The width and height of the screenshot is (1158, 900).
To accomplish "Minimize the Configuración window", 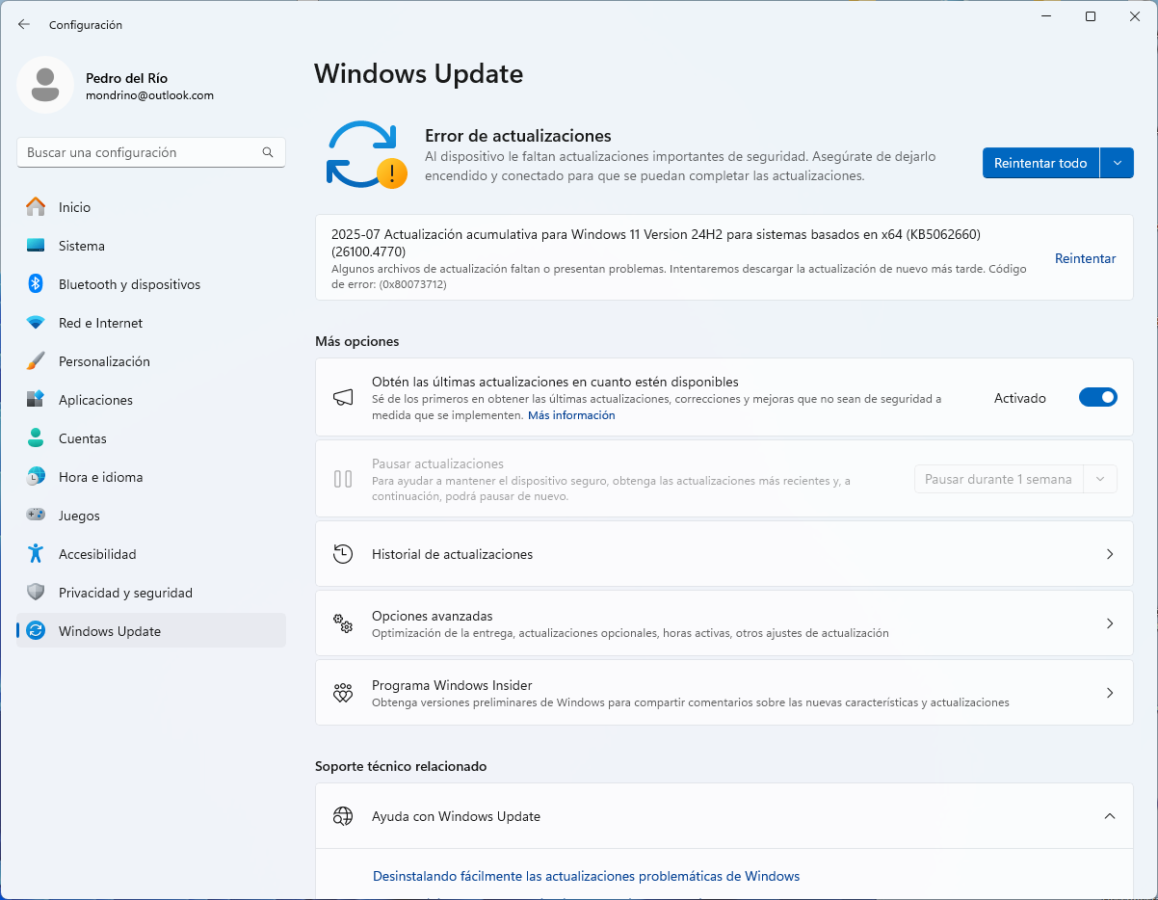I will [x=1046, y=16].
